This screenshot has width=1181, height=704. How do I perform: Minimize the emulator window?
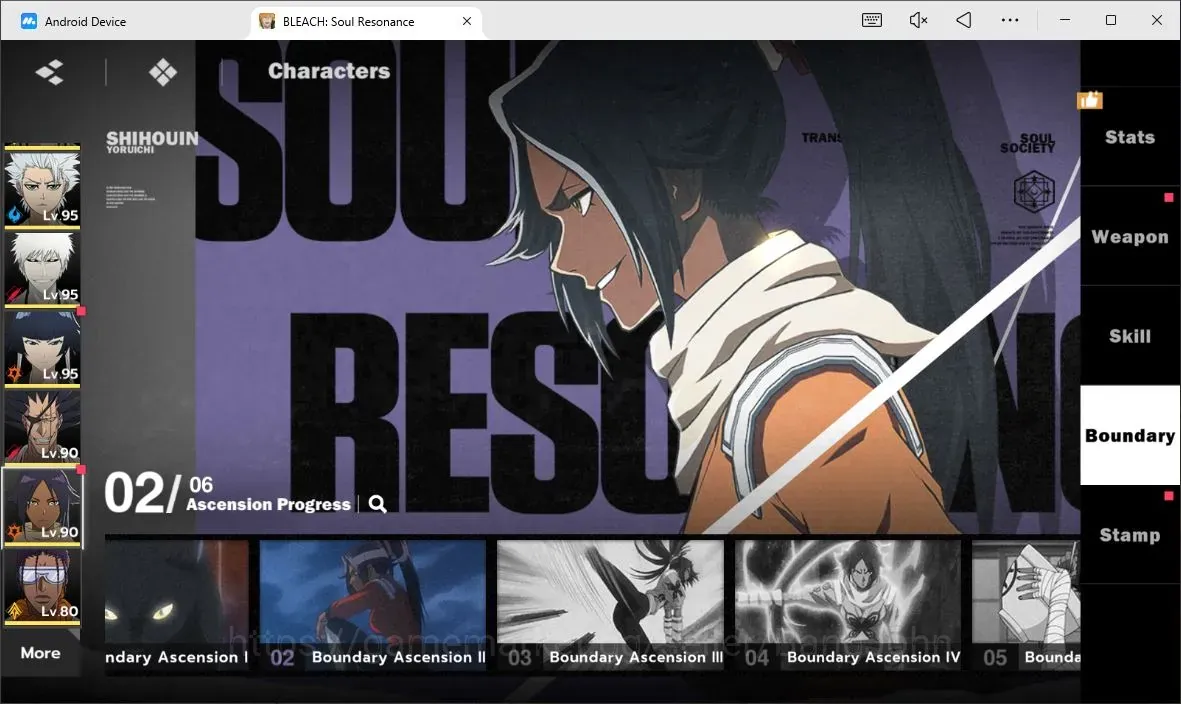1065,20
